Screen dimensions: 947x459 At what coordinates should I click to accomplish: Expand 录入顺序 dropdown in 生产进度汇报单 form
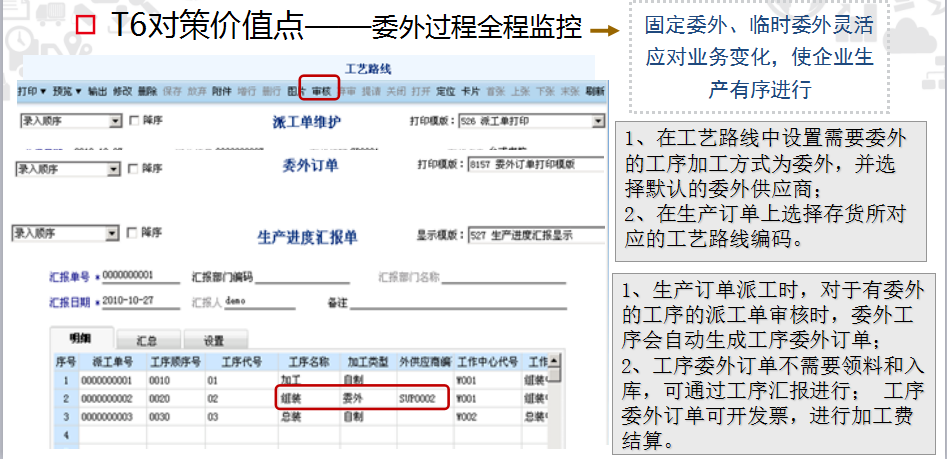coord(112,234)
